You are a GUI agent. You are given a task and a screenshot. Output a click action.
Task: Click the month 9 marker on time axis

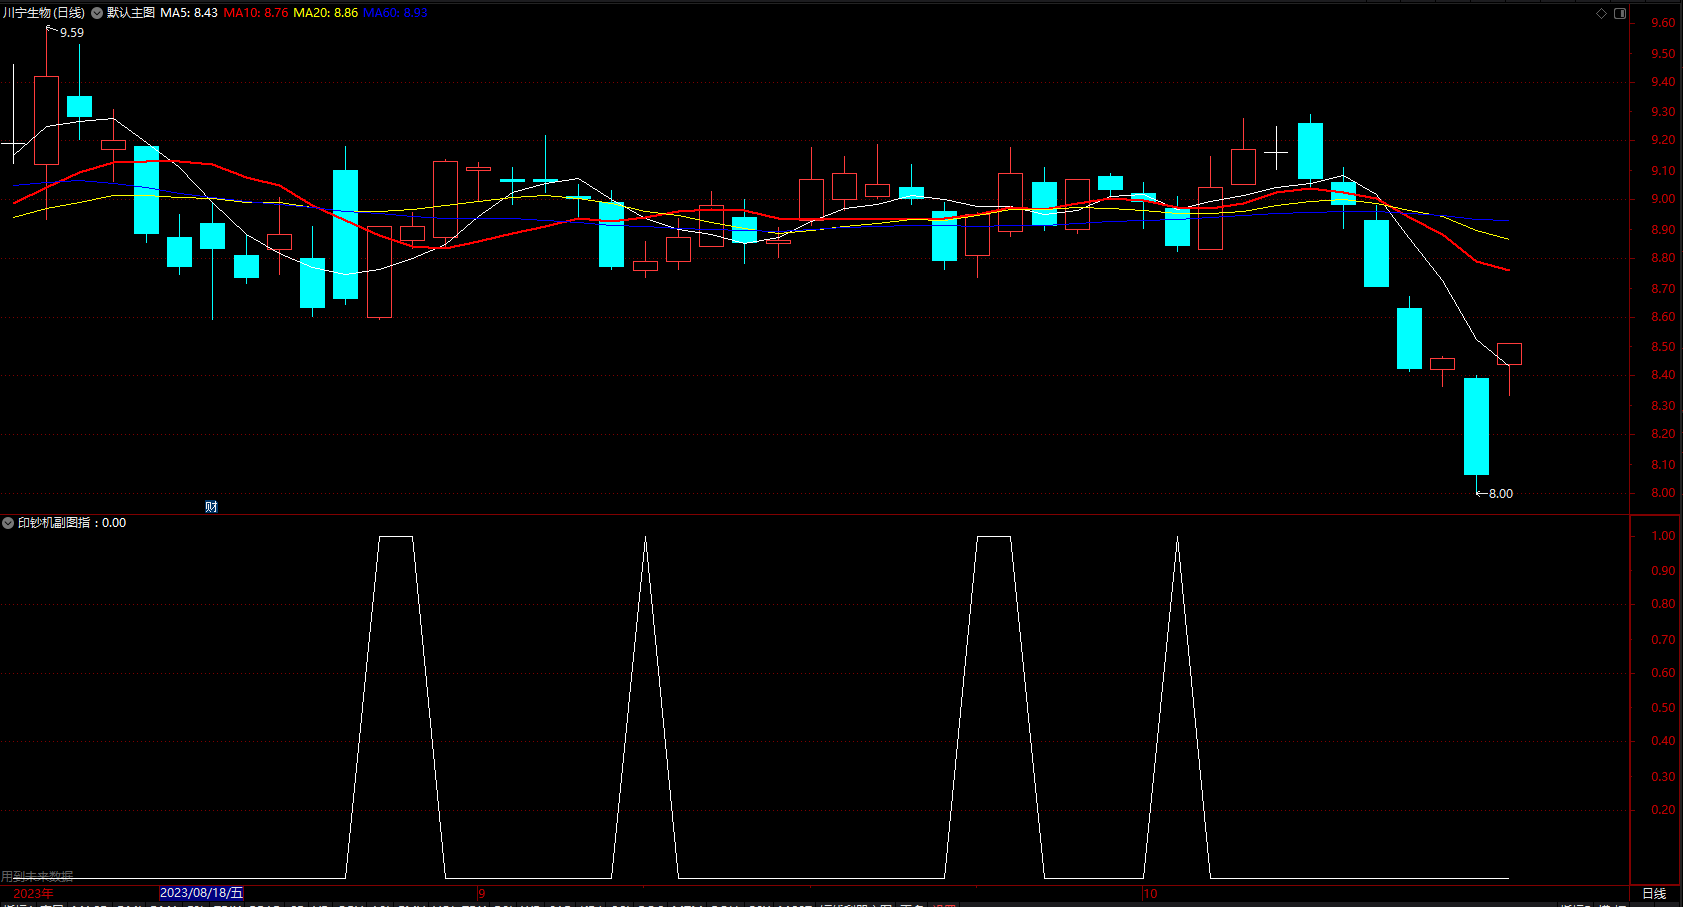(x=481, y=893)
